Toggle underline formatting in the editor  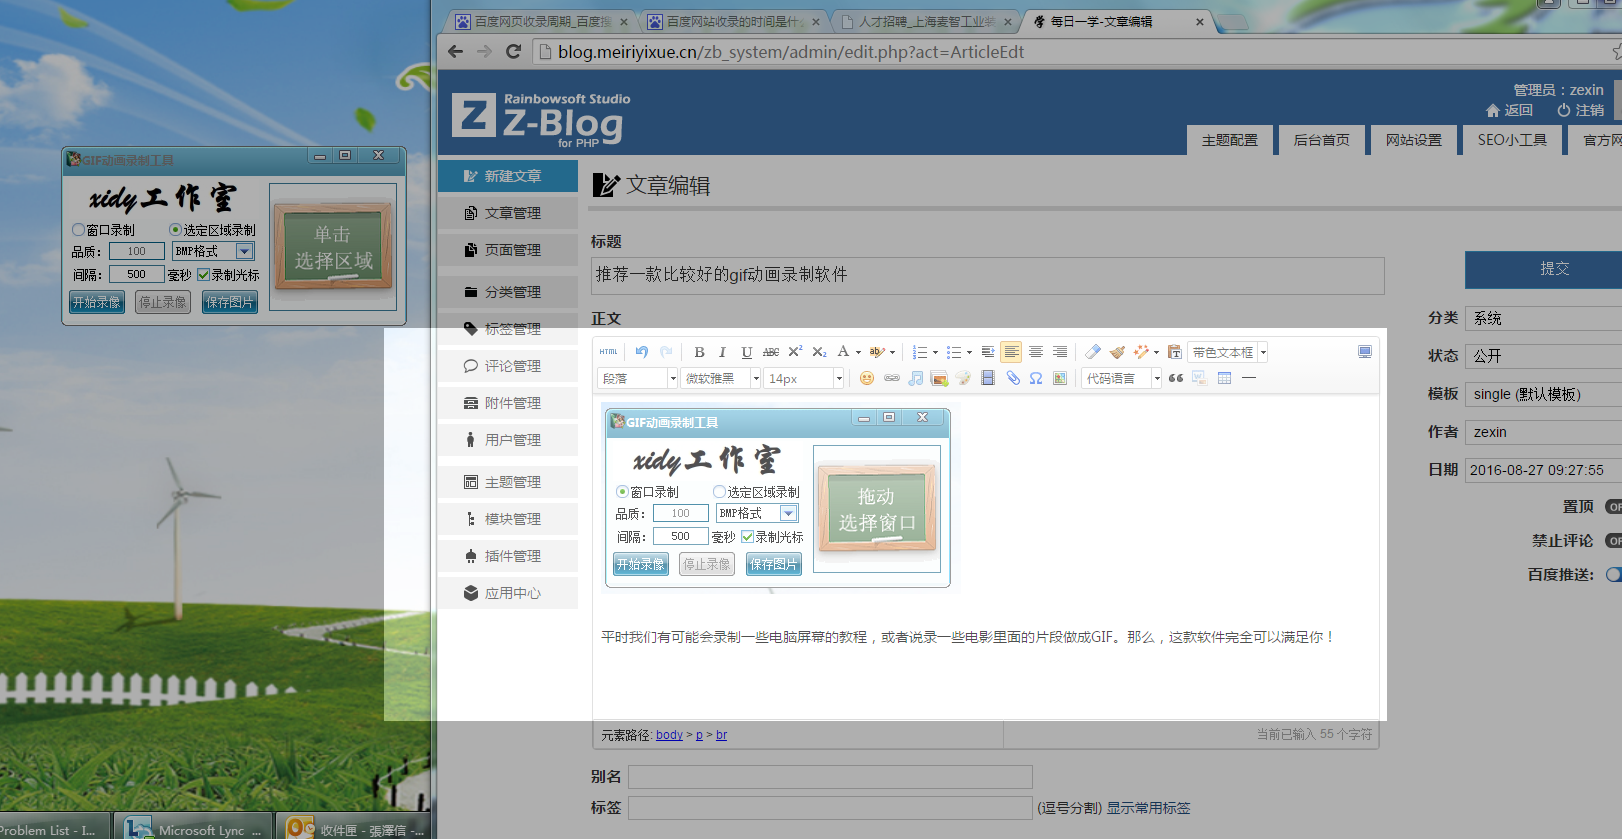(x=746, y=352)
